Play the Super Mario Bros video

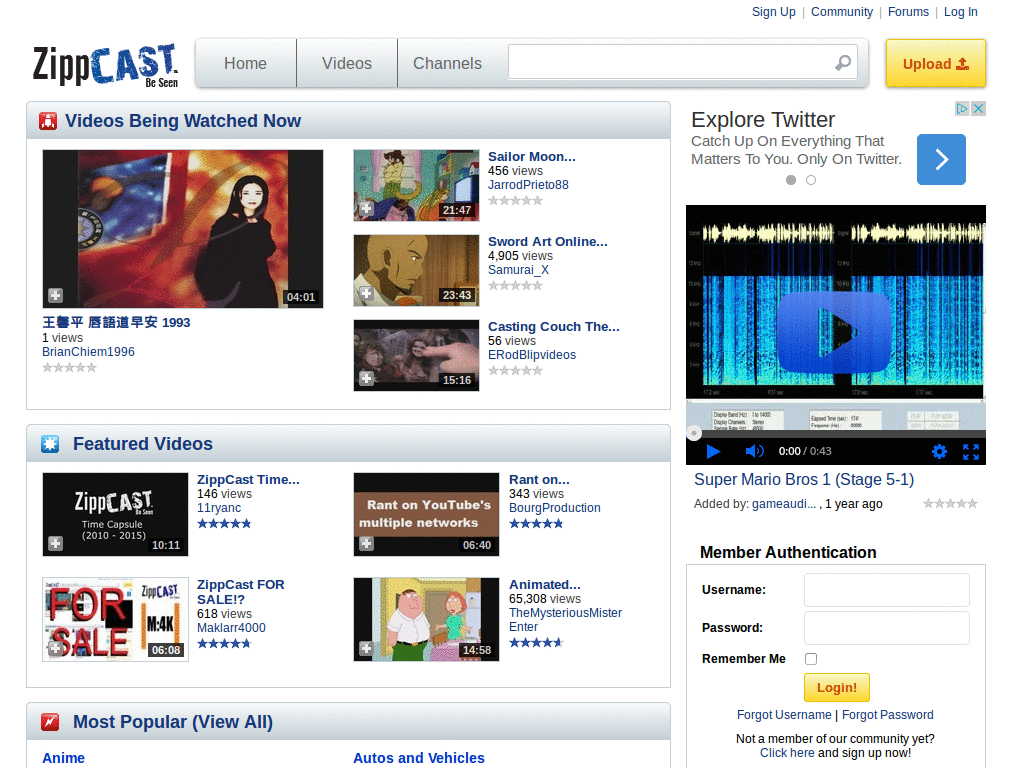click(x=713, y=451)
